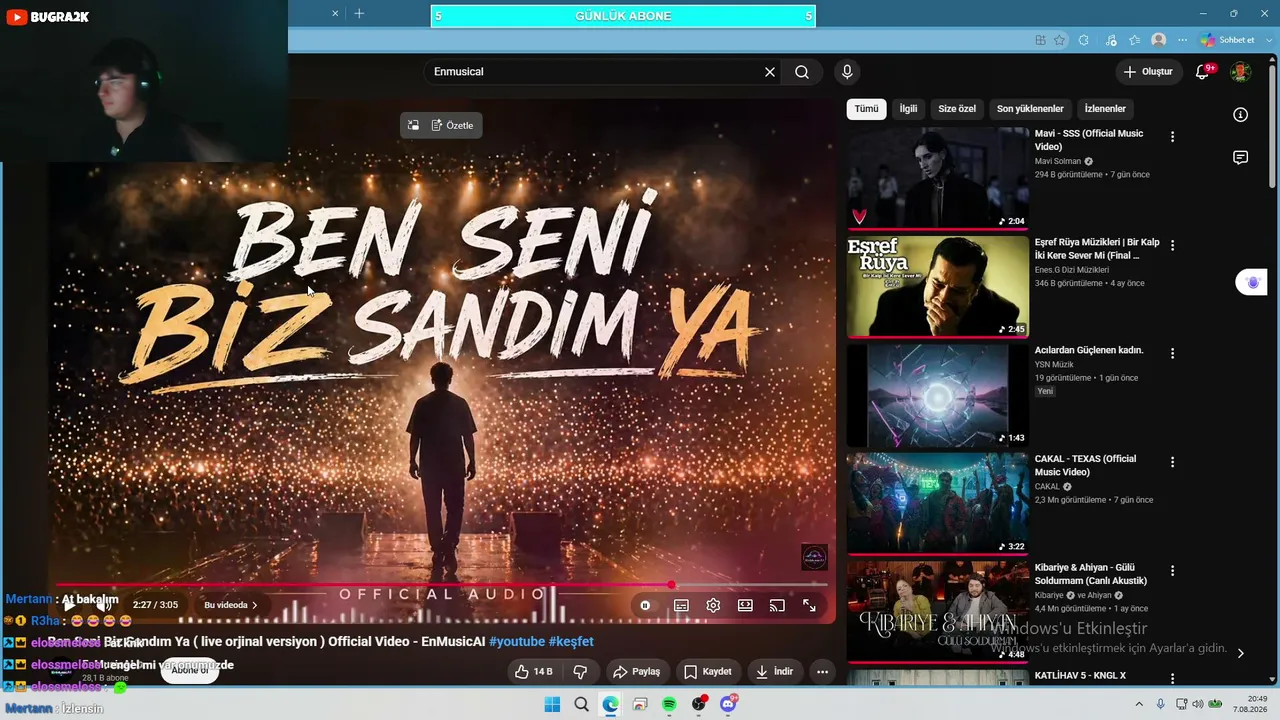Seek using the red video progress bar
1280x720 pixels.
pos(441,585)
